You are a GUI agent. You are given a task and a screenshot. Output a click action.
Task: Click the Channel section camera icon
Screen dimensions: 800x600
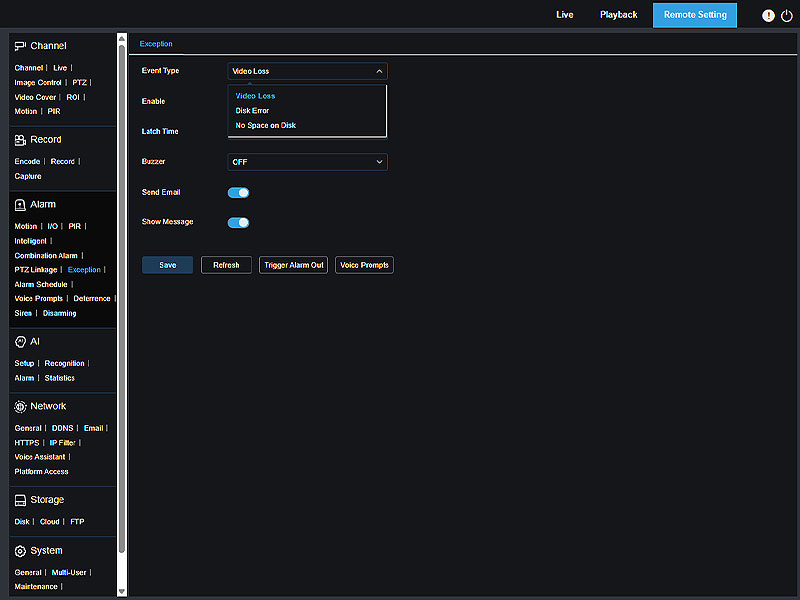[x=20, y=46]
